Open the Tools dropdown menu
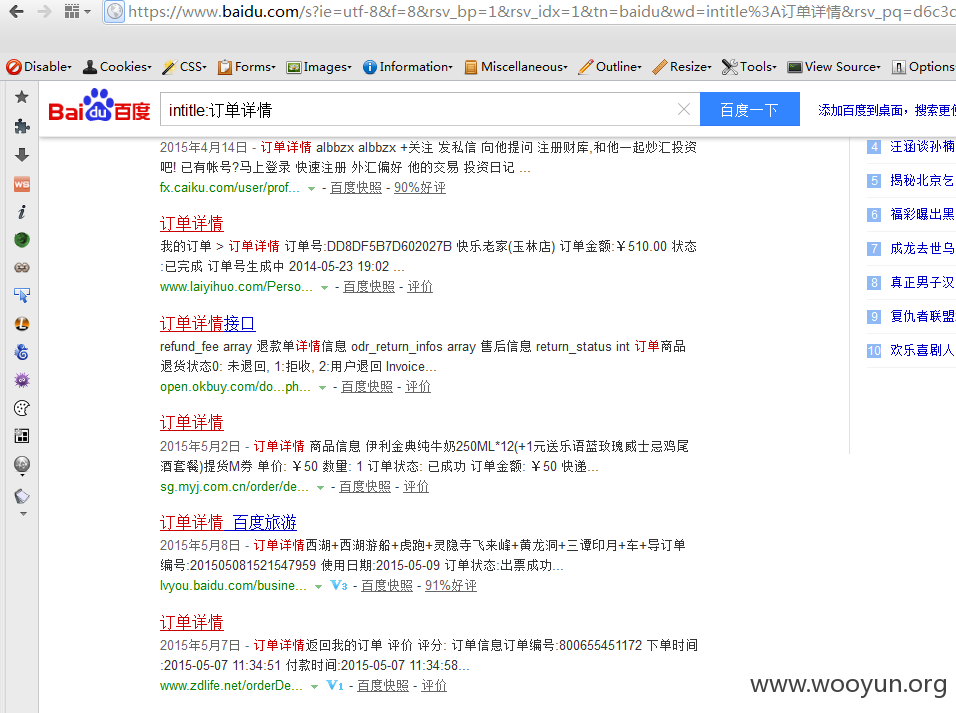Image resolution: width=956 pixels, height=713 pixels. point(749,66)
